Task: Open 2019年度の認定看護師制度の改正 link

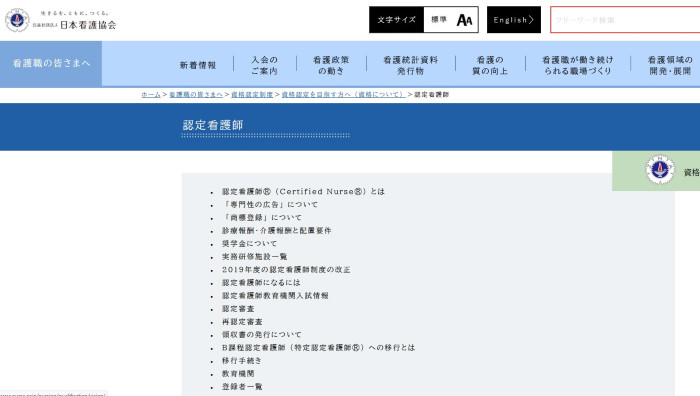Action: [x=286, y=270]
